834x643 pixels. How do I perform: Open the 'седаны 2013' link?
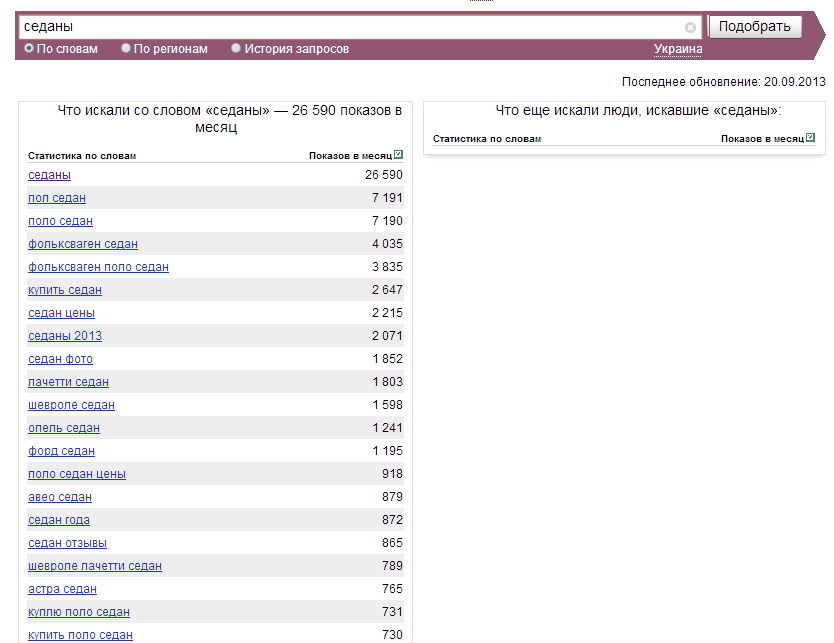coord(65,336)
